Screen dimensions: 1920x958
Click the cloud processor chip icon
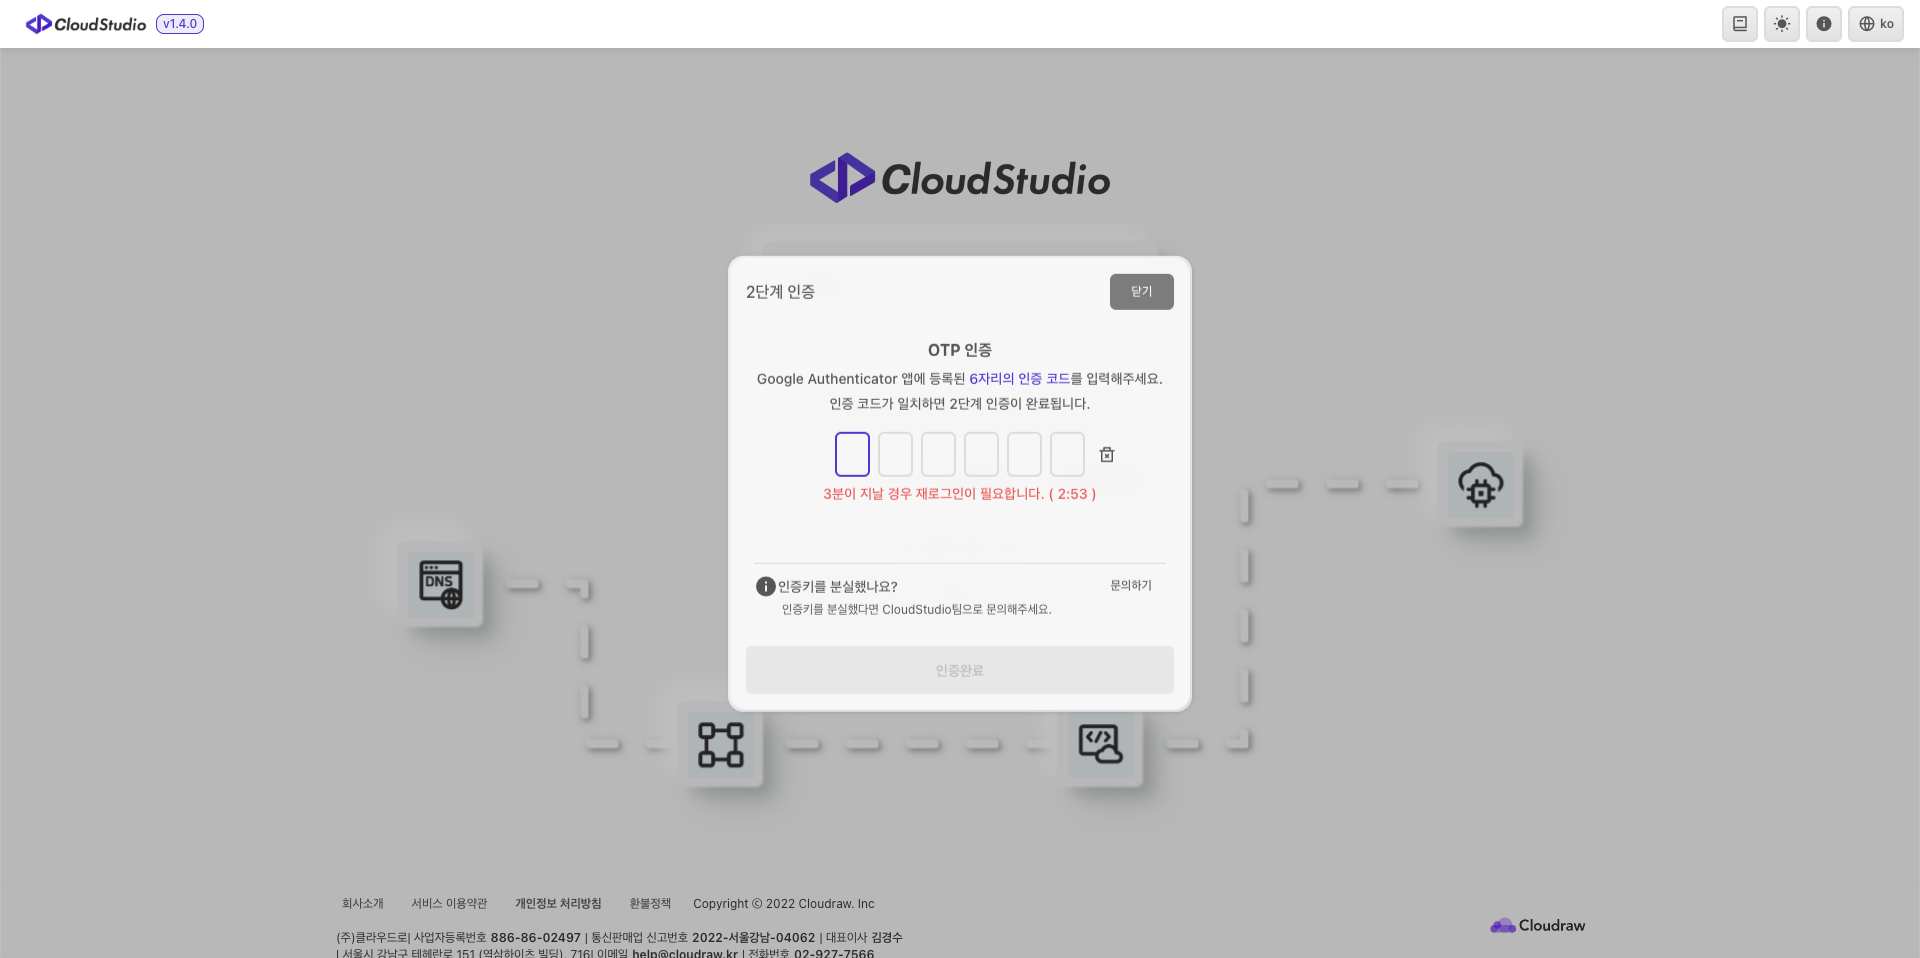pos(1480,485)
